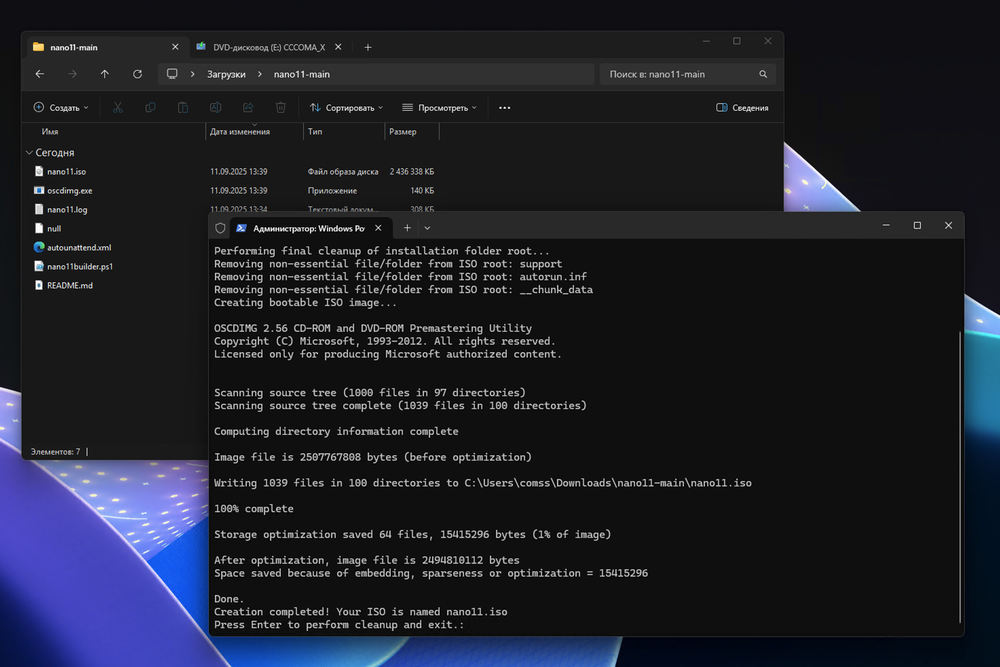This screenshot has width=1000, height=667.
Task: Click the Rename icon in Explorer toolbar
Action: click(216, 108)
